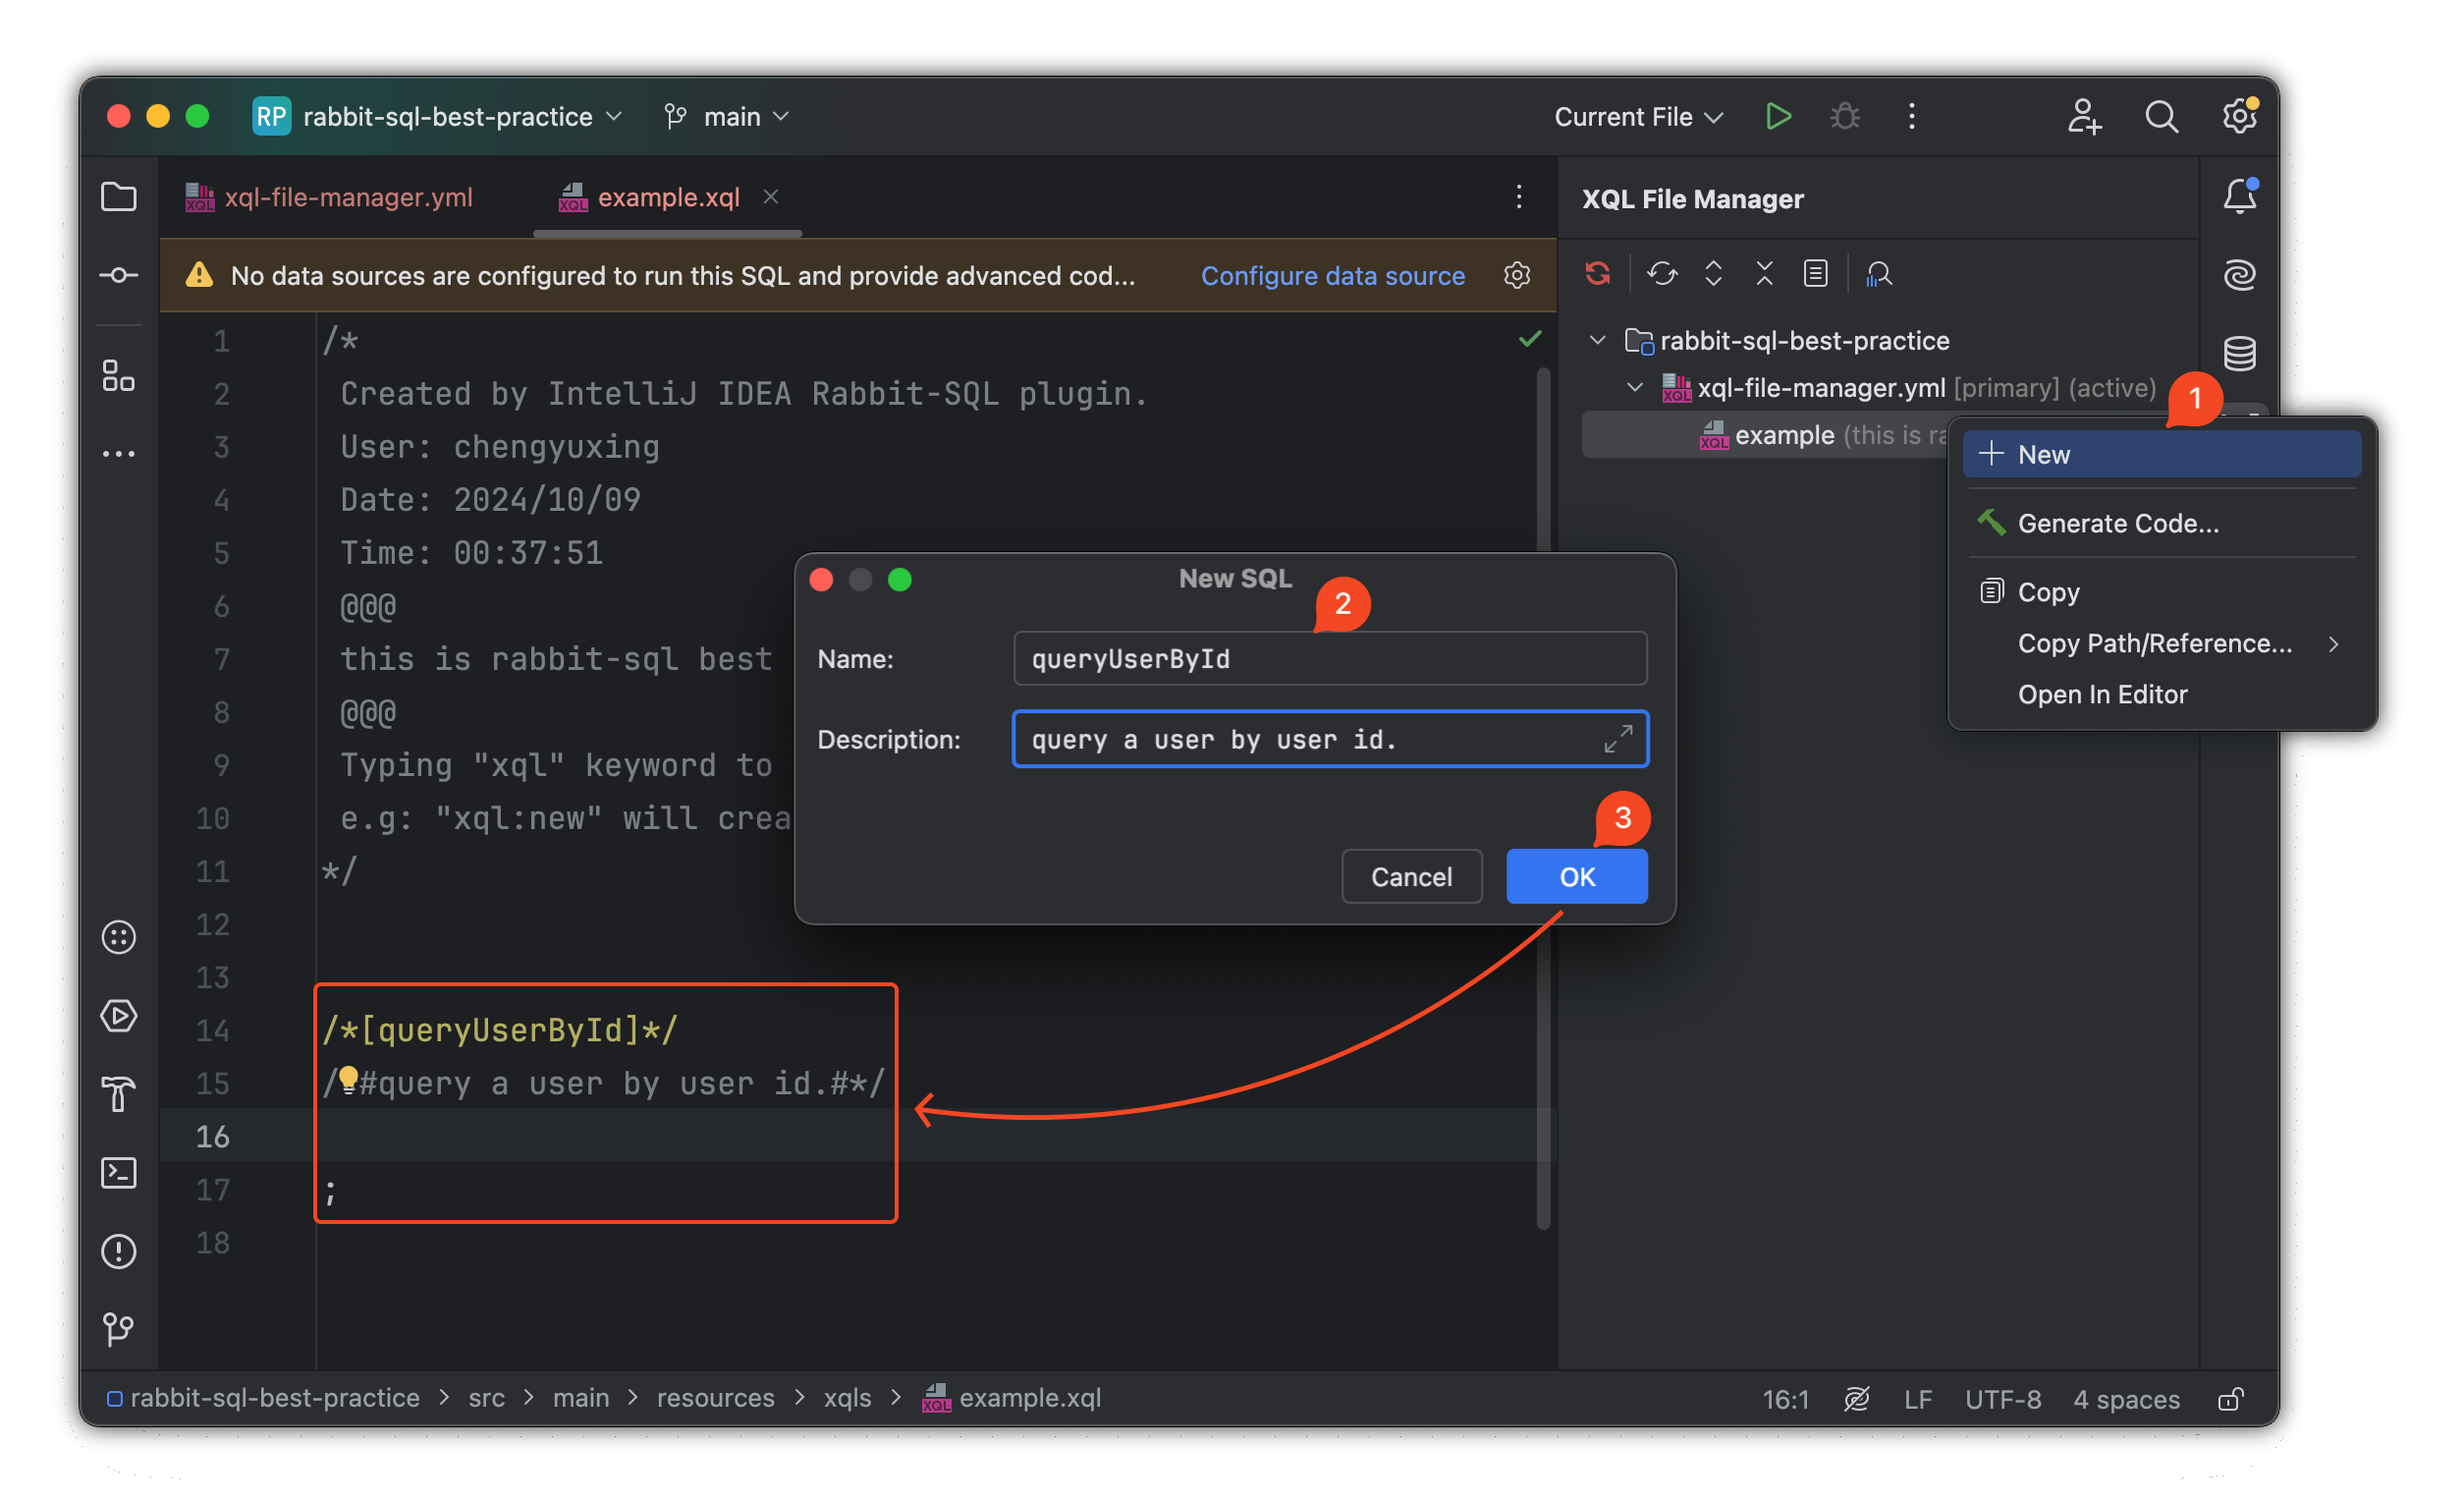Screen dimensions: 2464x1502
Task: Expand all nodes in XQL File Manager
Action: pos(1714,273)
